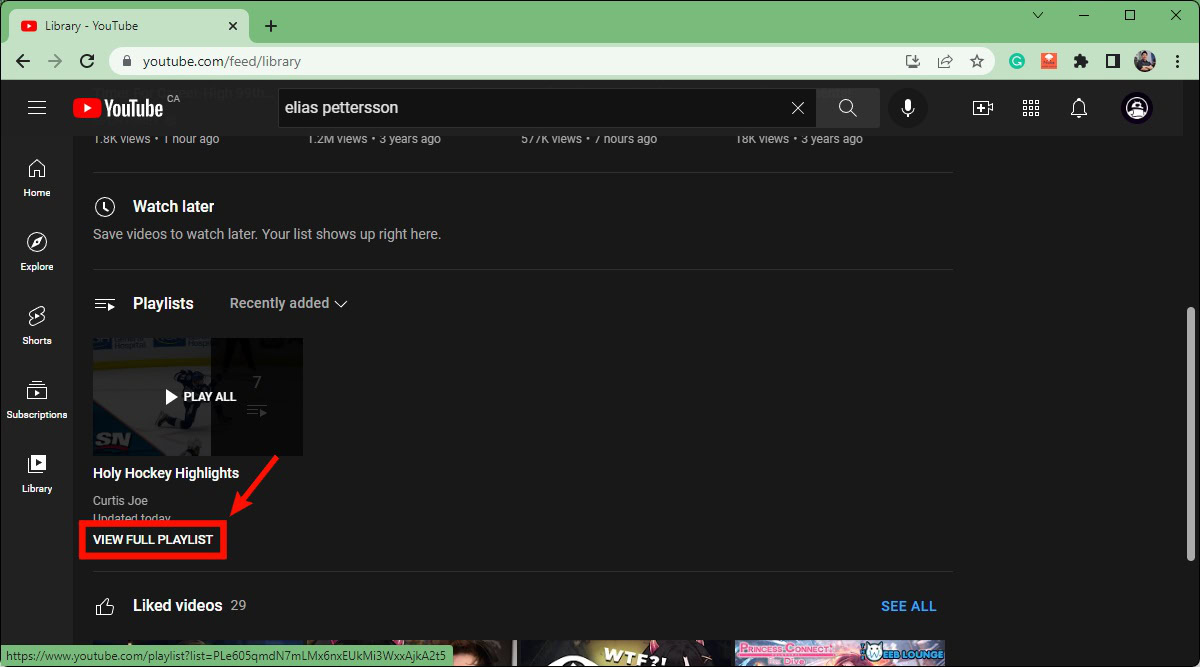1200x667 pixels.
Task: Open the Chrome three-dot menu
Action: coord(1177,61)
